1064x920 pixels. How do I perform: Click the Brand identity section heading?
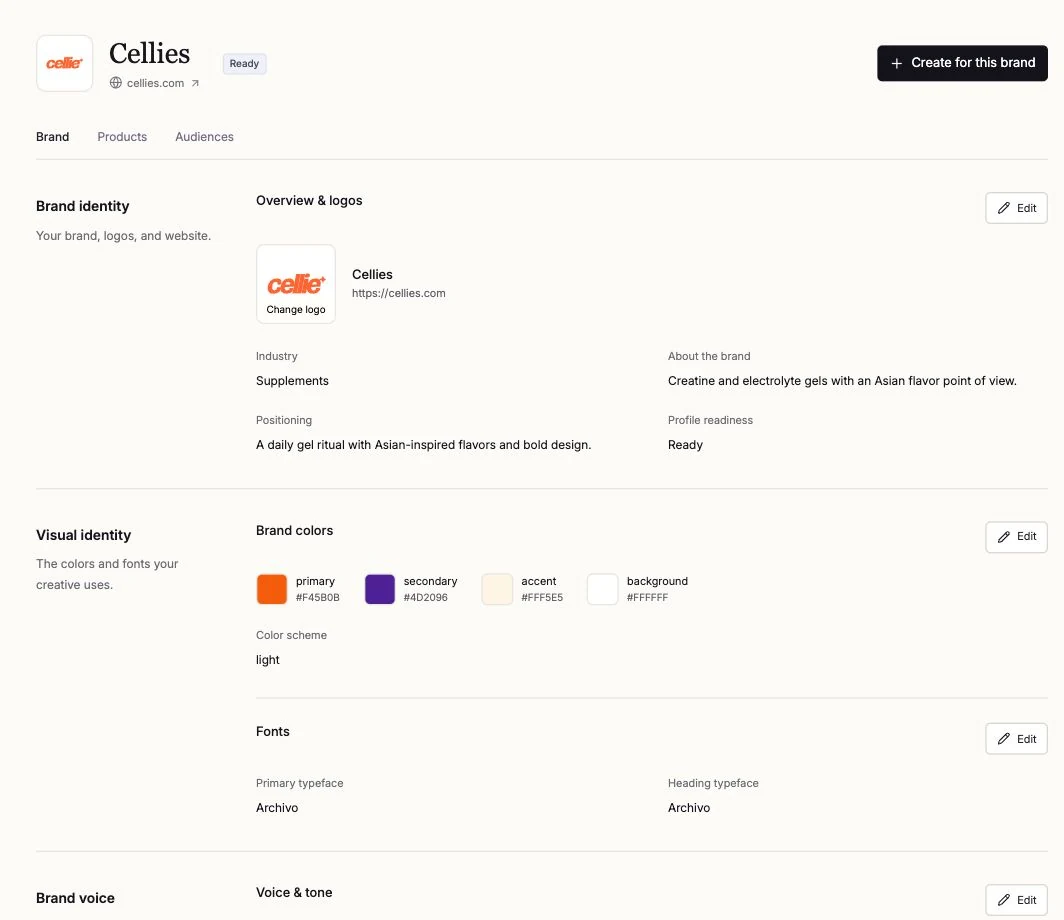83,206
